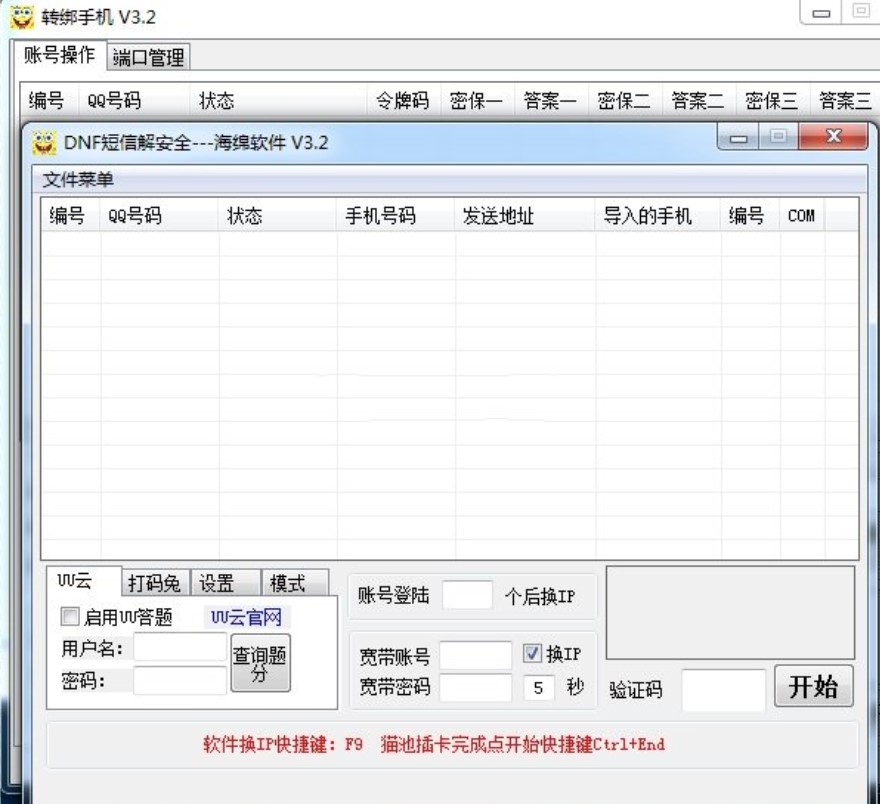Open the UU云官网 link
The width and height of the screenshot is (880, 804).
(244, 616)
